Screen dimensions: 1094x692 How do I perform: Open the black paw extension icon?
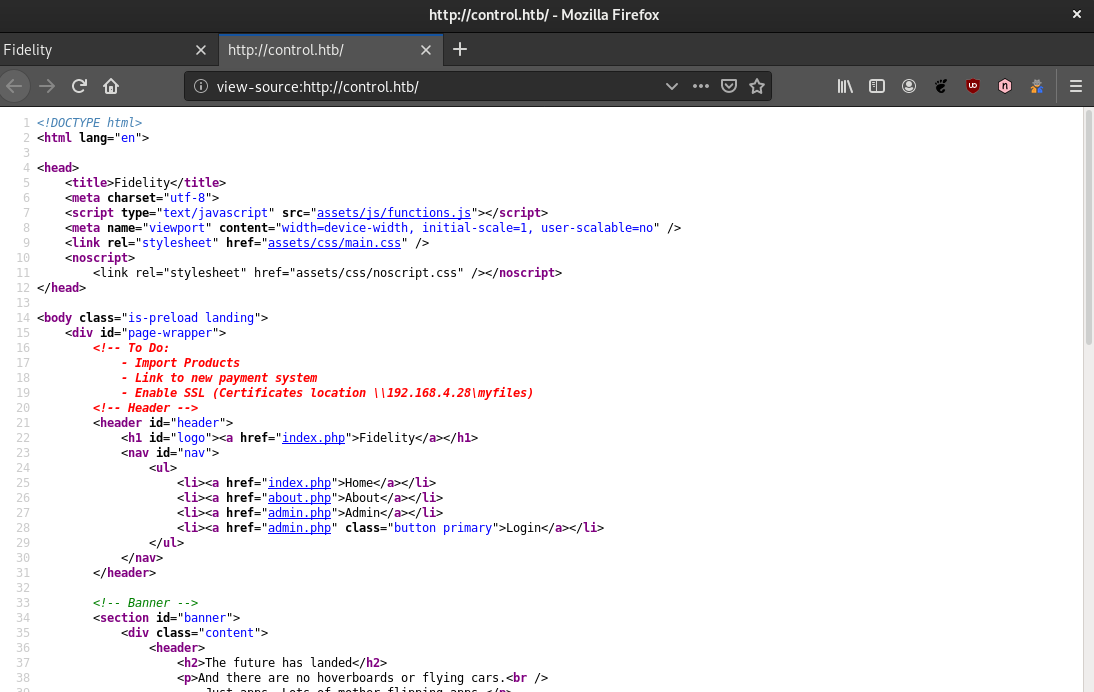click(x=941, y=86)
